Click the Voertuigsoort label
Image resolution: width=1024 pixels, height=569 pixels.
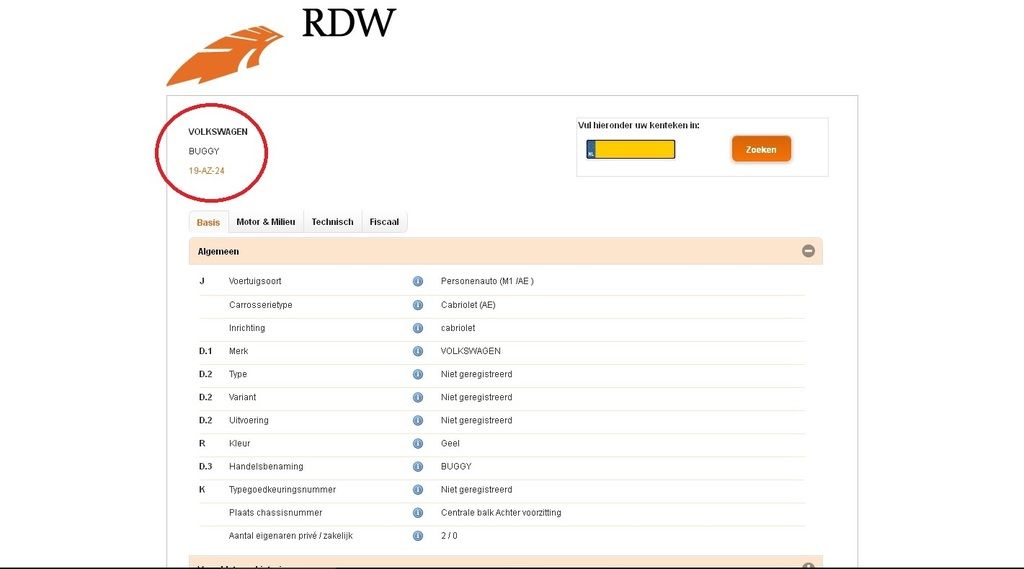click(255, 282)
